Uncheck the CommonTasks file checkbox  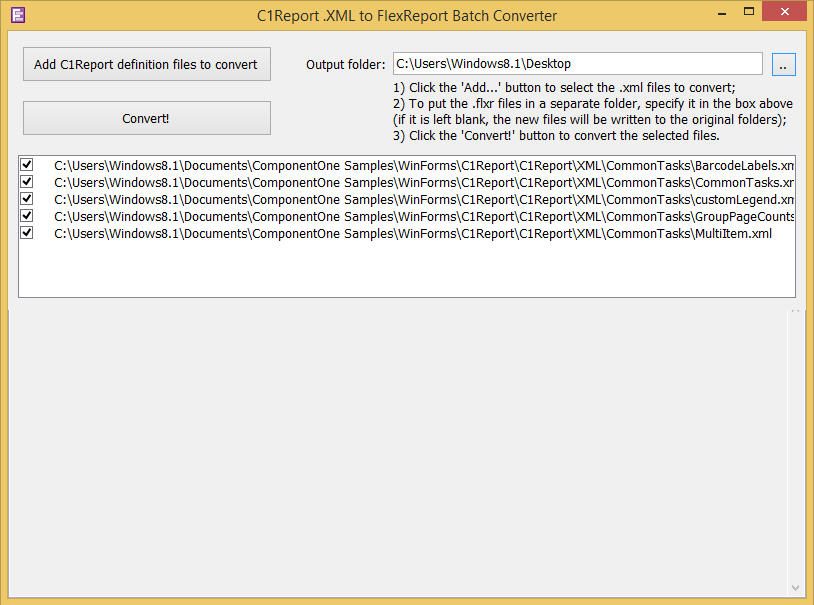[27, 182]
